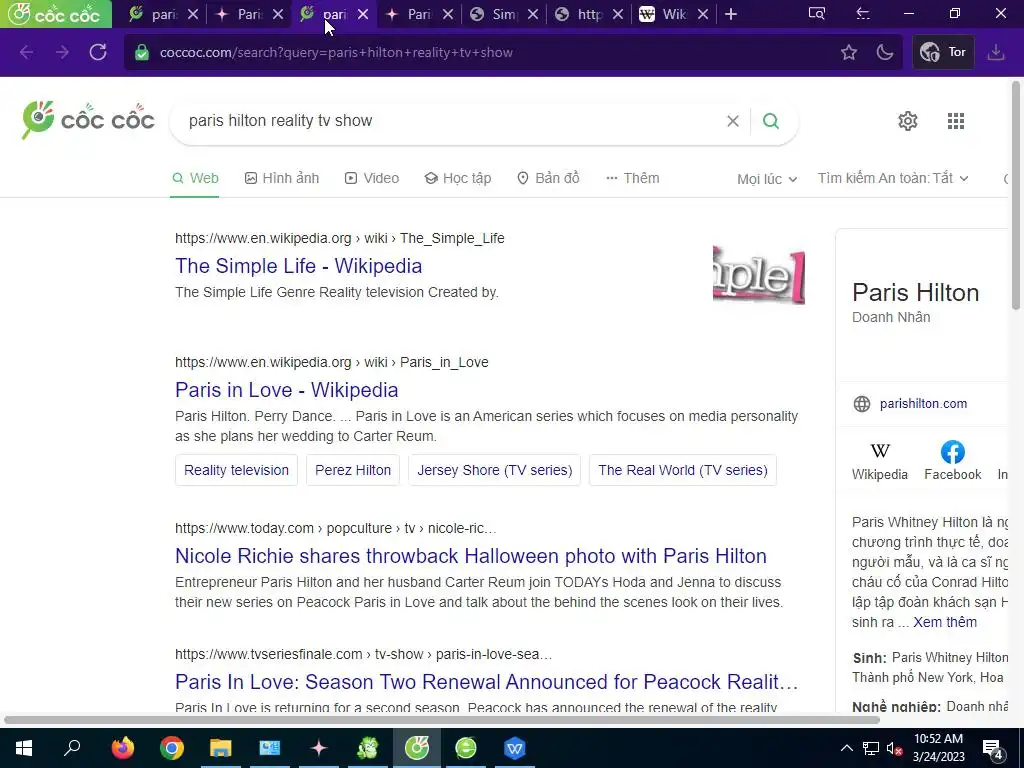Click the taskbar clock showing 10:52 AM
The image size is (1024, 768).
pos(938,748)
